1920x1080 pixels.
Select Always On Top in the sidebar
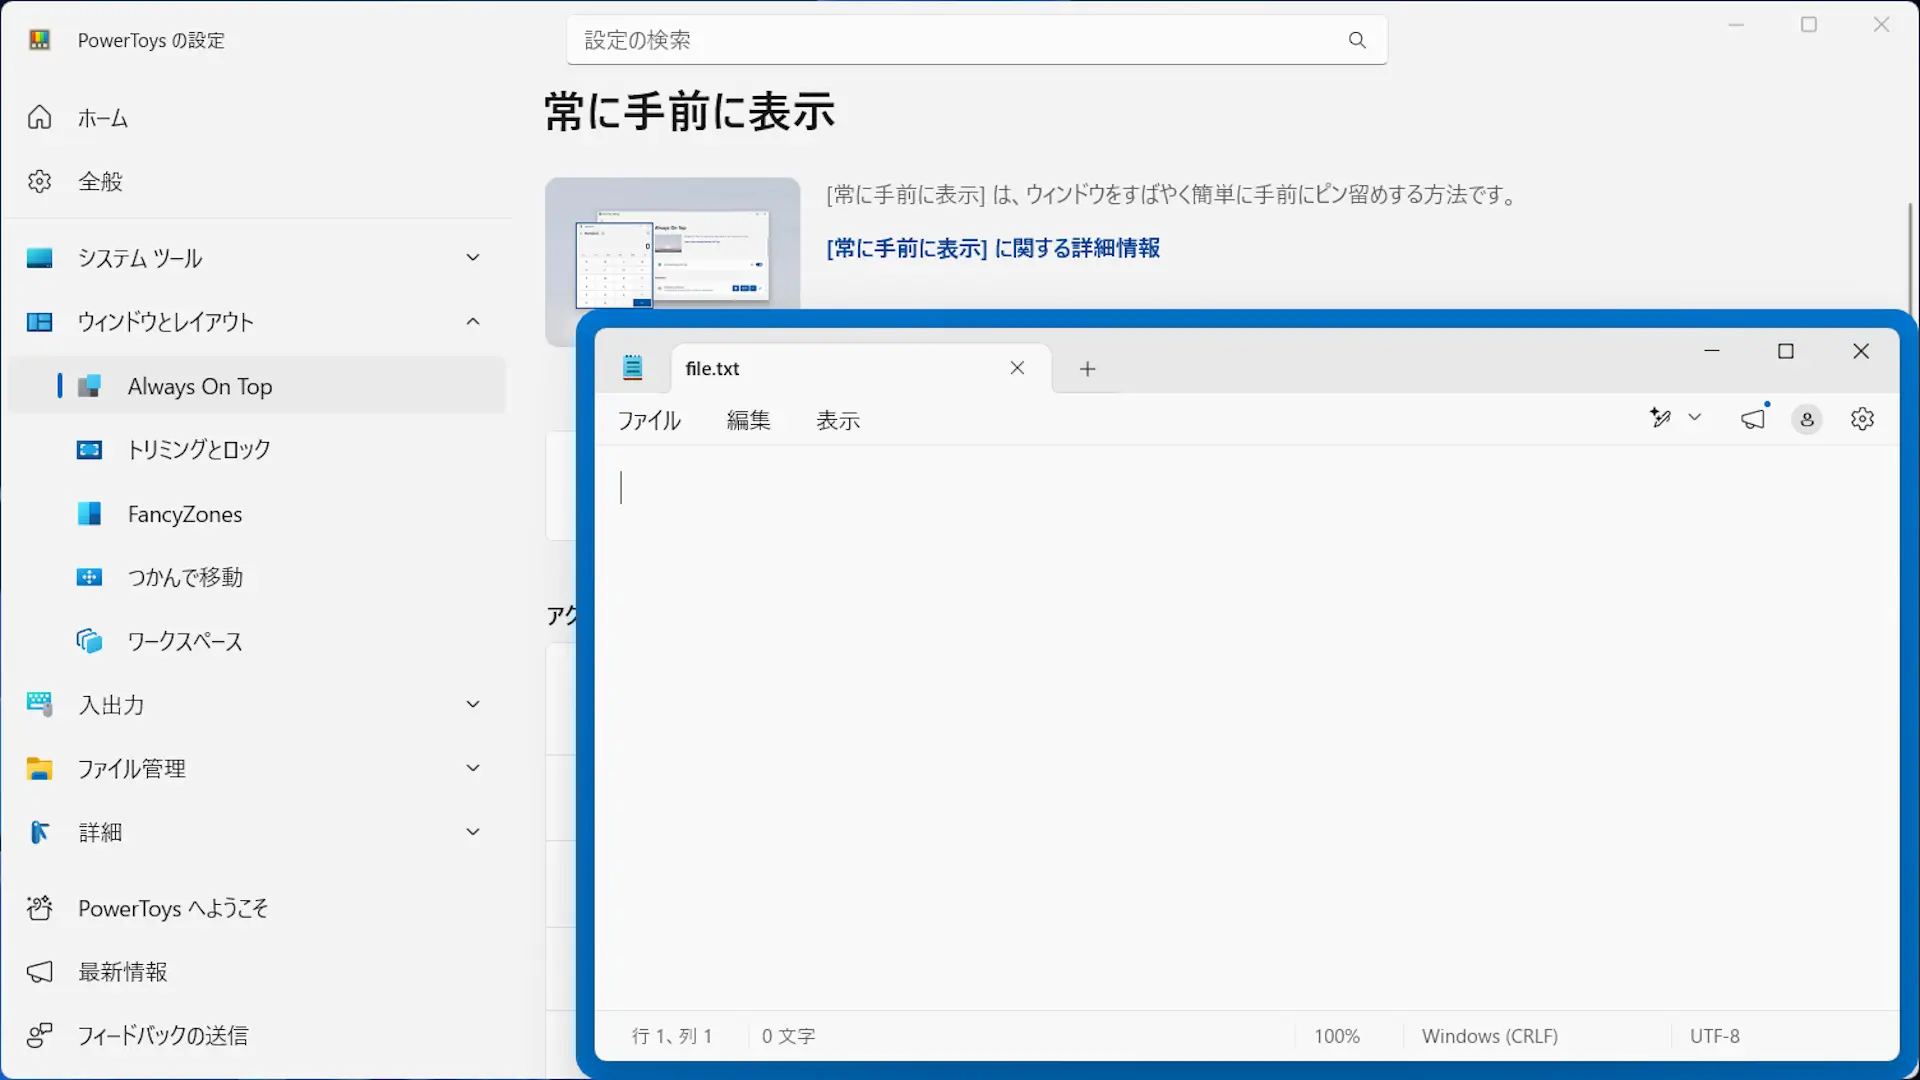click(x=257, y=386)
